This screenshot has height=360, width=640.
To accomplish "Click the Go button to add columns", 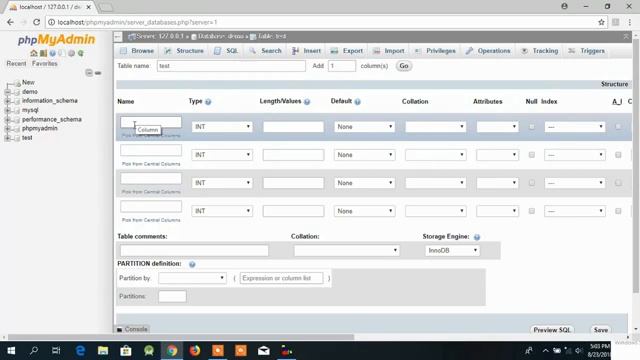I will click(404, 66).
